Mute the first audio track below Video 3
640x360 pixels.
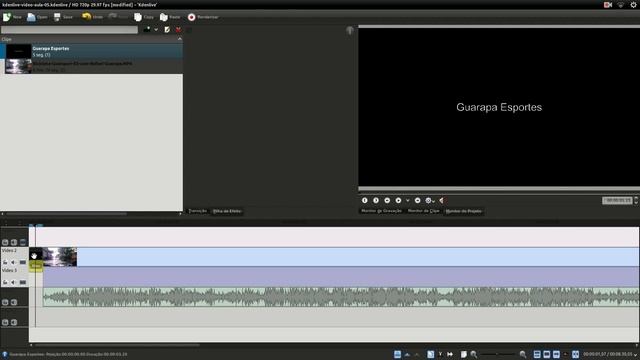click(x=14, y=302)
